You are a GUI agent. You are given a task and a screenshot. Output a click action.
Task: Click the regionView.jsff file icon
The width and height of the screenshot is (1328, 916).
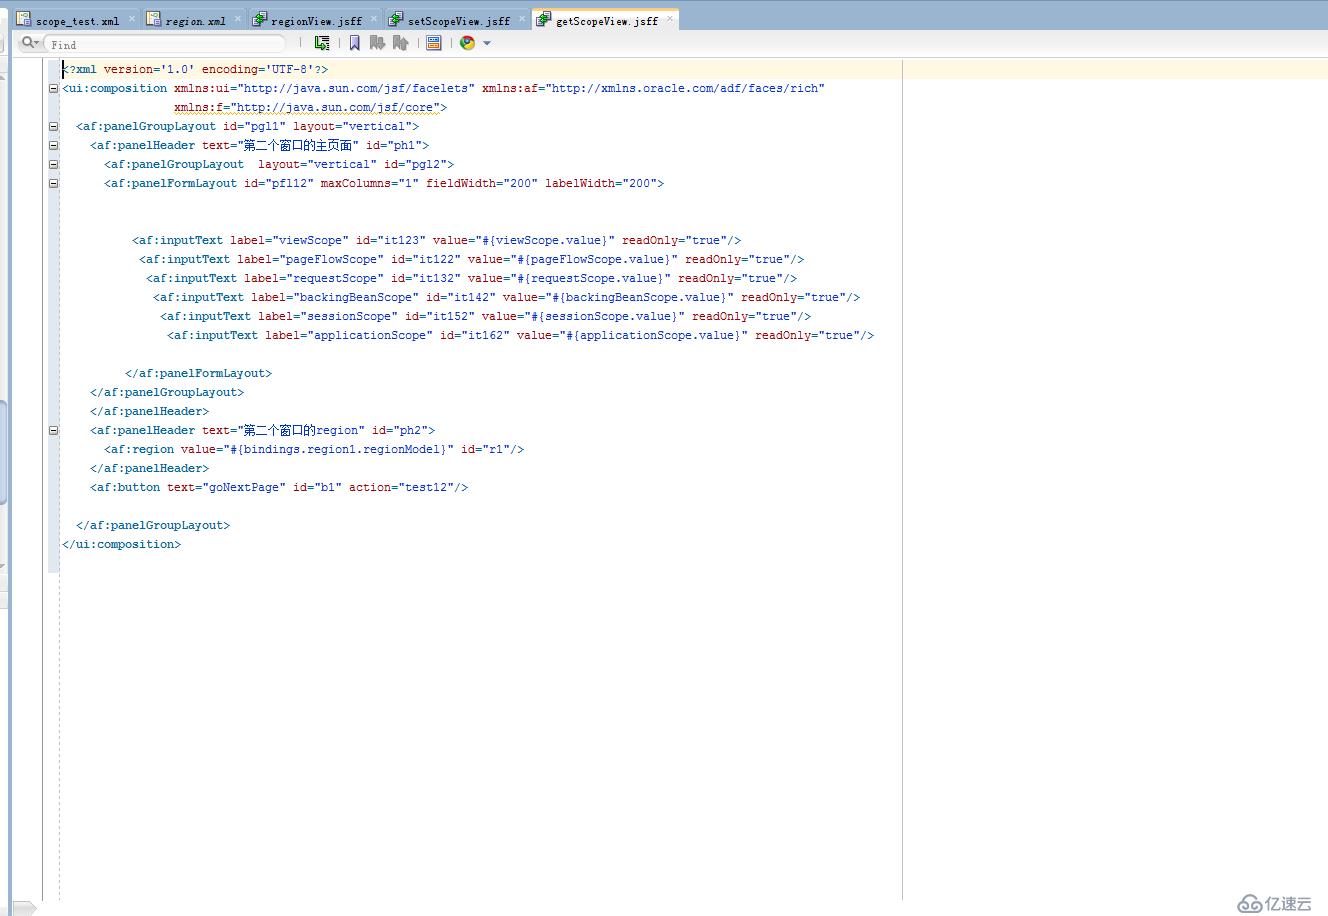260,19
